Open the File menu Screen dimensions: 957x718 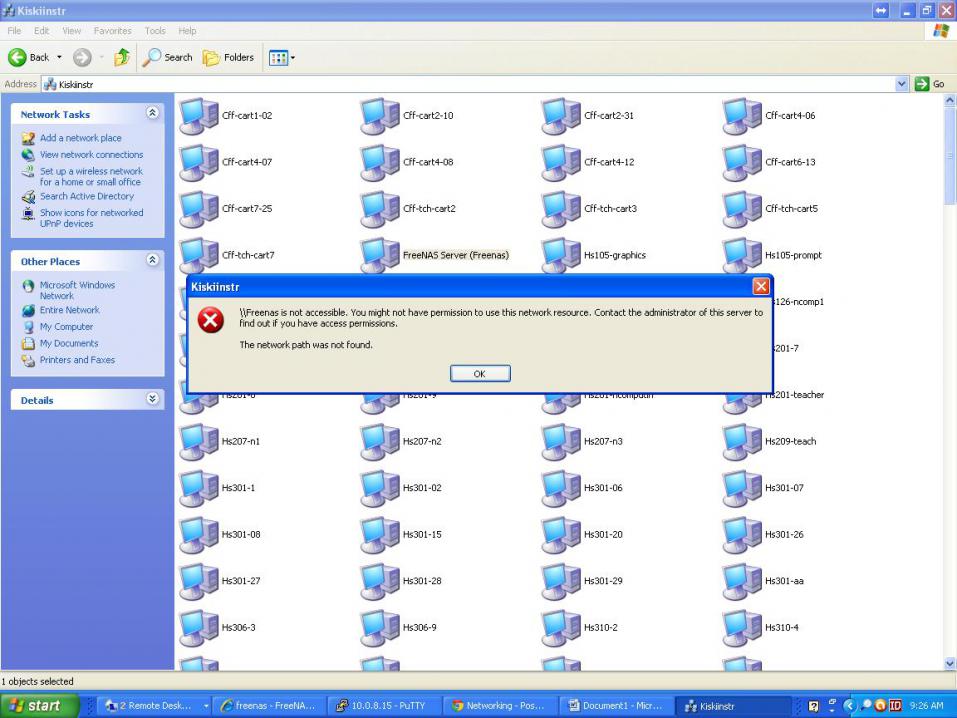tap(14, 31)
